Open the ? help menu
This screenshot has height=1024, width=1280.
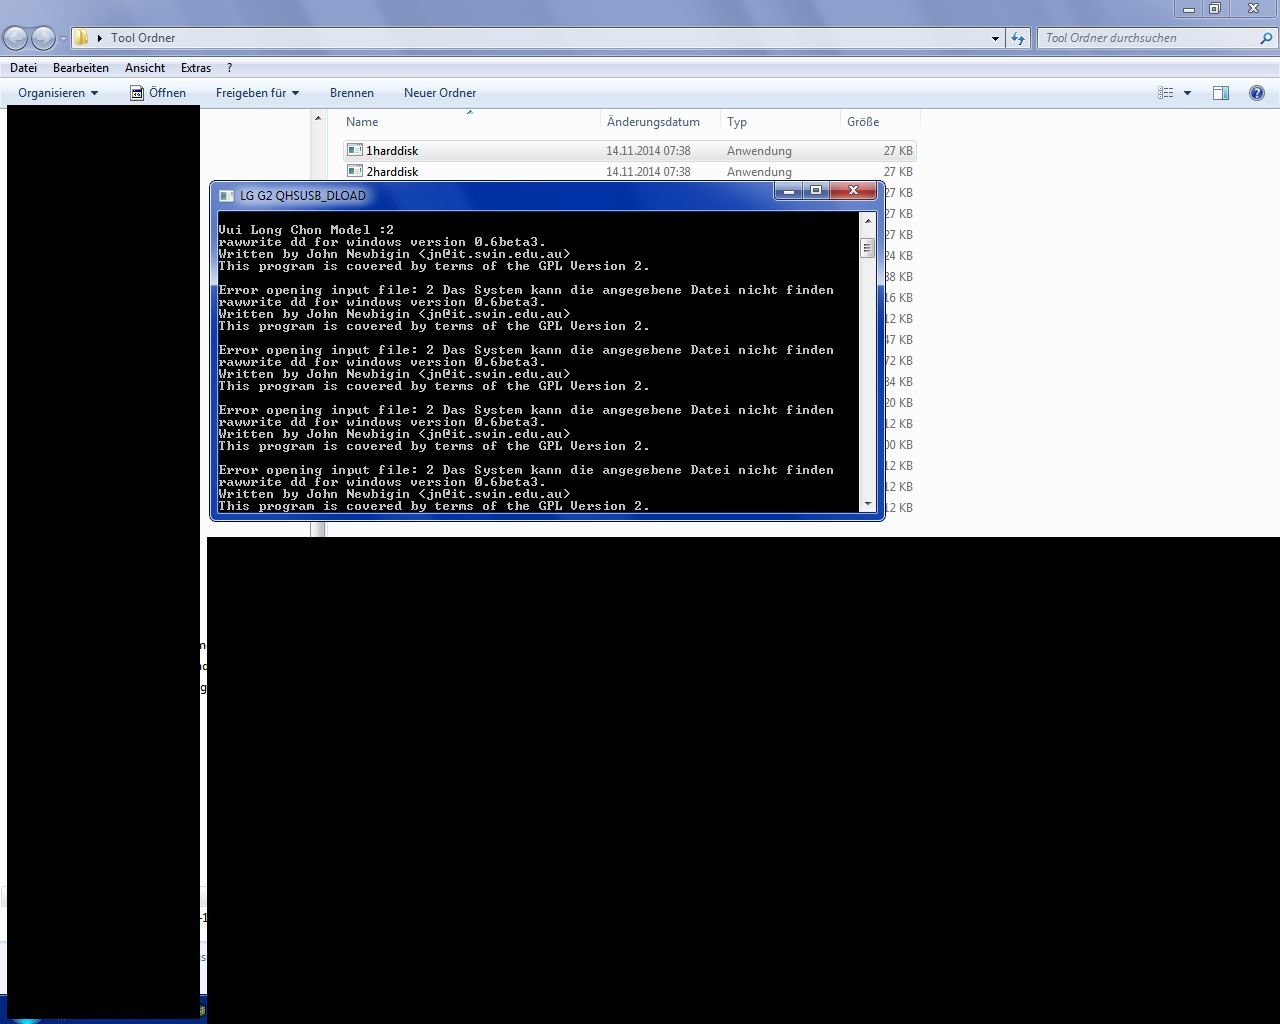point(229,68)
